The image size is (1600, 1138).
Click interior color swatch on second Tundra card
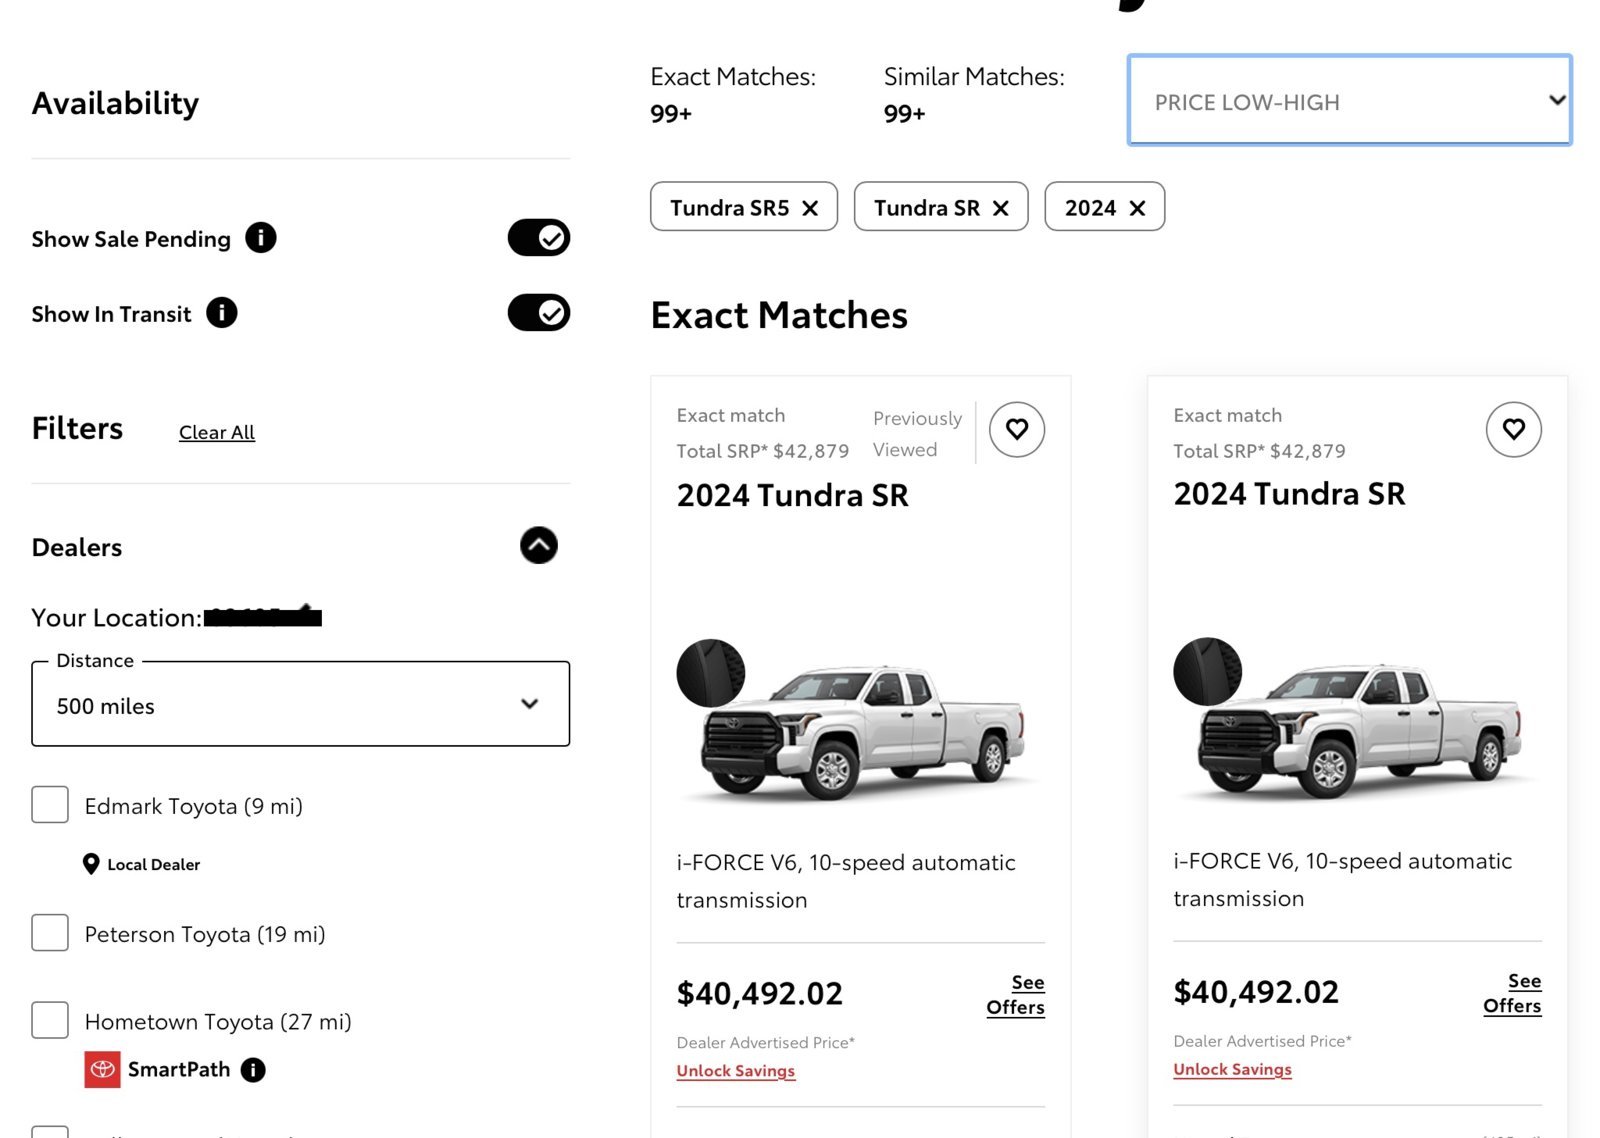pos(1208,672)
